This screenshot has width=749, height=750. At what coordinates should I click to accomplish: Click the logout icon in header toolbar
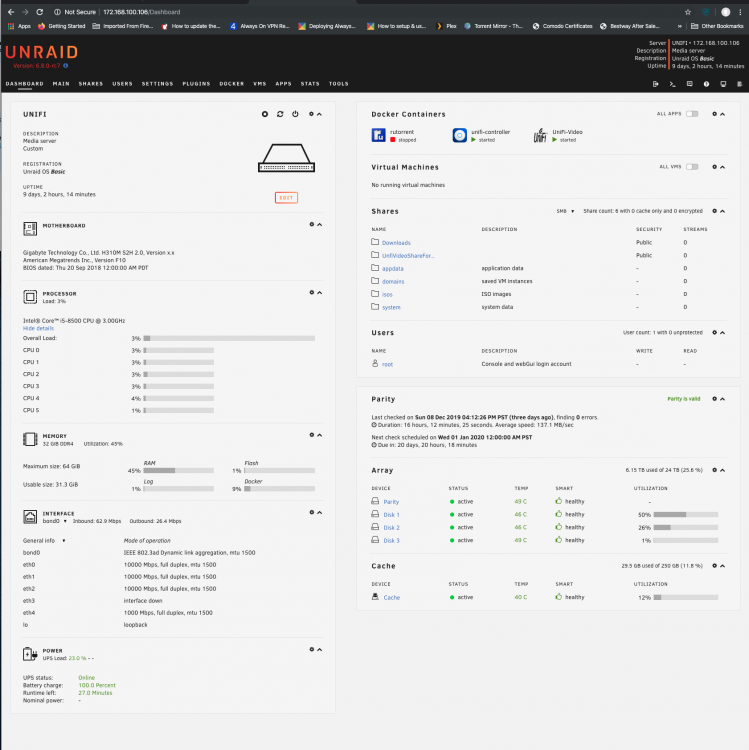pos(656,84)
